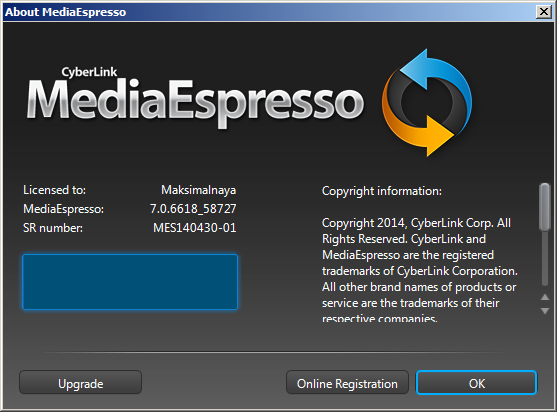Screen dimensions: 557x412
Task: Click the 'MediaEspresso:' version label
Action: point(64,209)
